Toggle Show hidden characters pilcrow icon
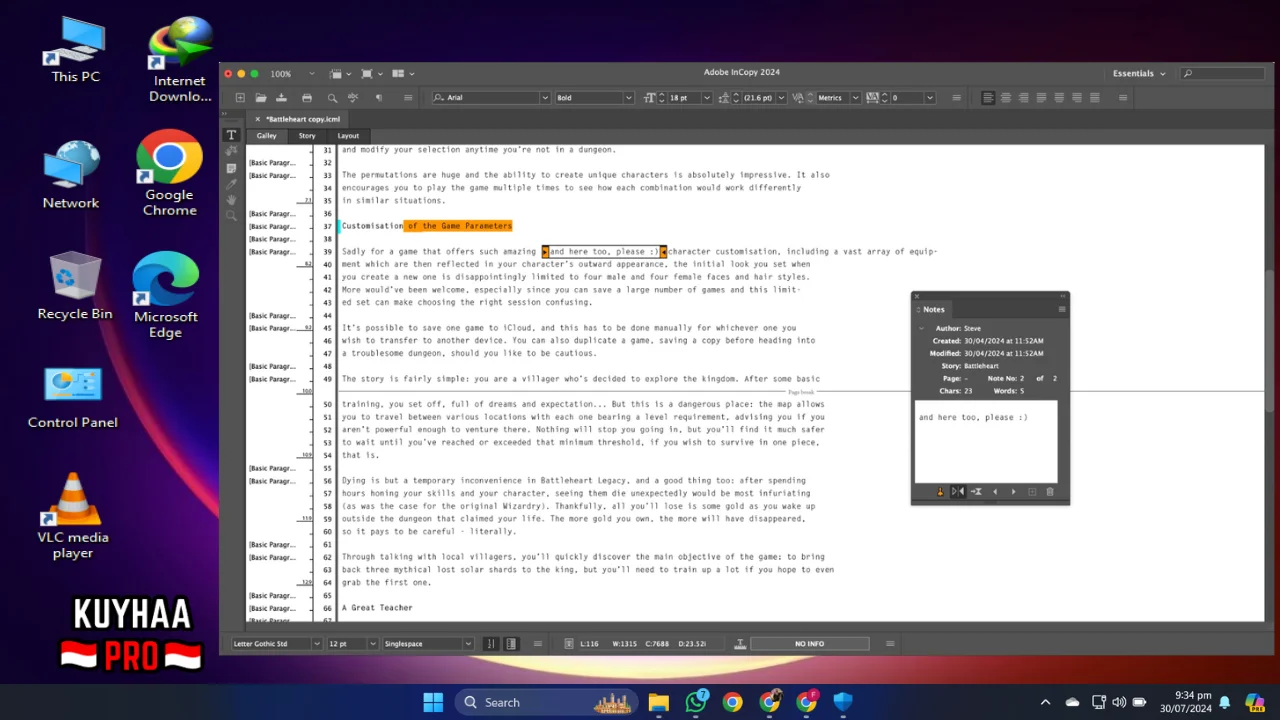This screenshot has height=720, width=1280. [x=378, y=98]
